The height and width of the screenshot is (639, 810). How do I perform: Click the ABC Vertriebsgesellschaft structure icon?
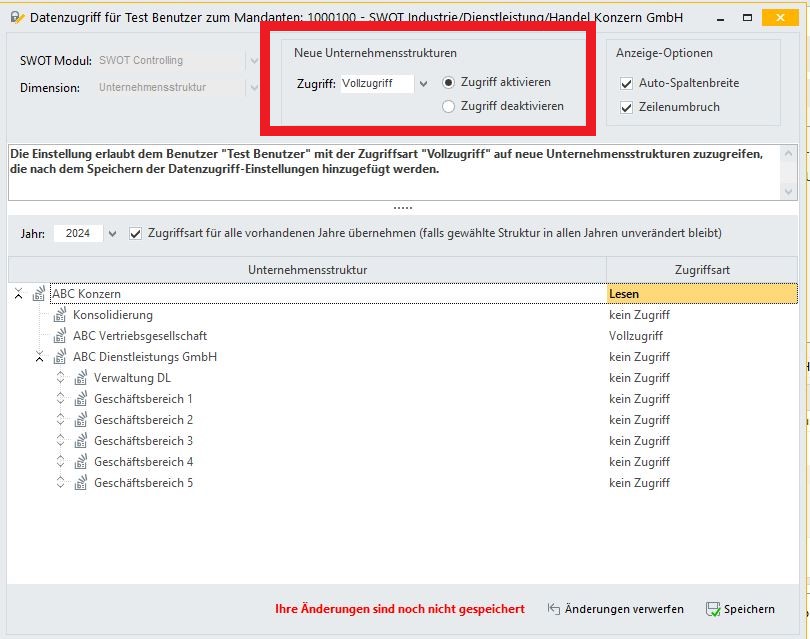[x=60, y=336]
